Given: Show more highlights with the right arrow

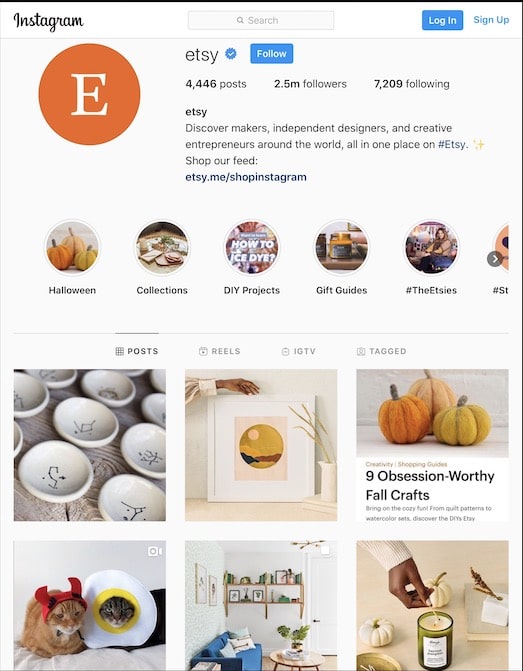Looking at the screenshot, I should tap(495, 259).
